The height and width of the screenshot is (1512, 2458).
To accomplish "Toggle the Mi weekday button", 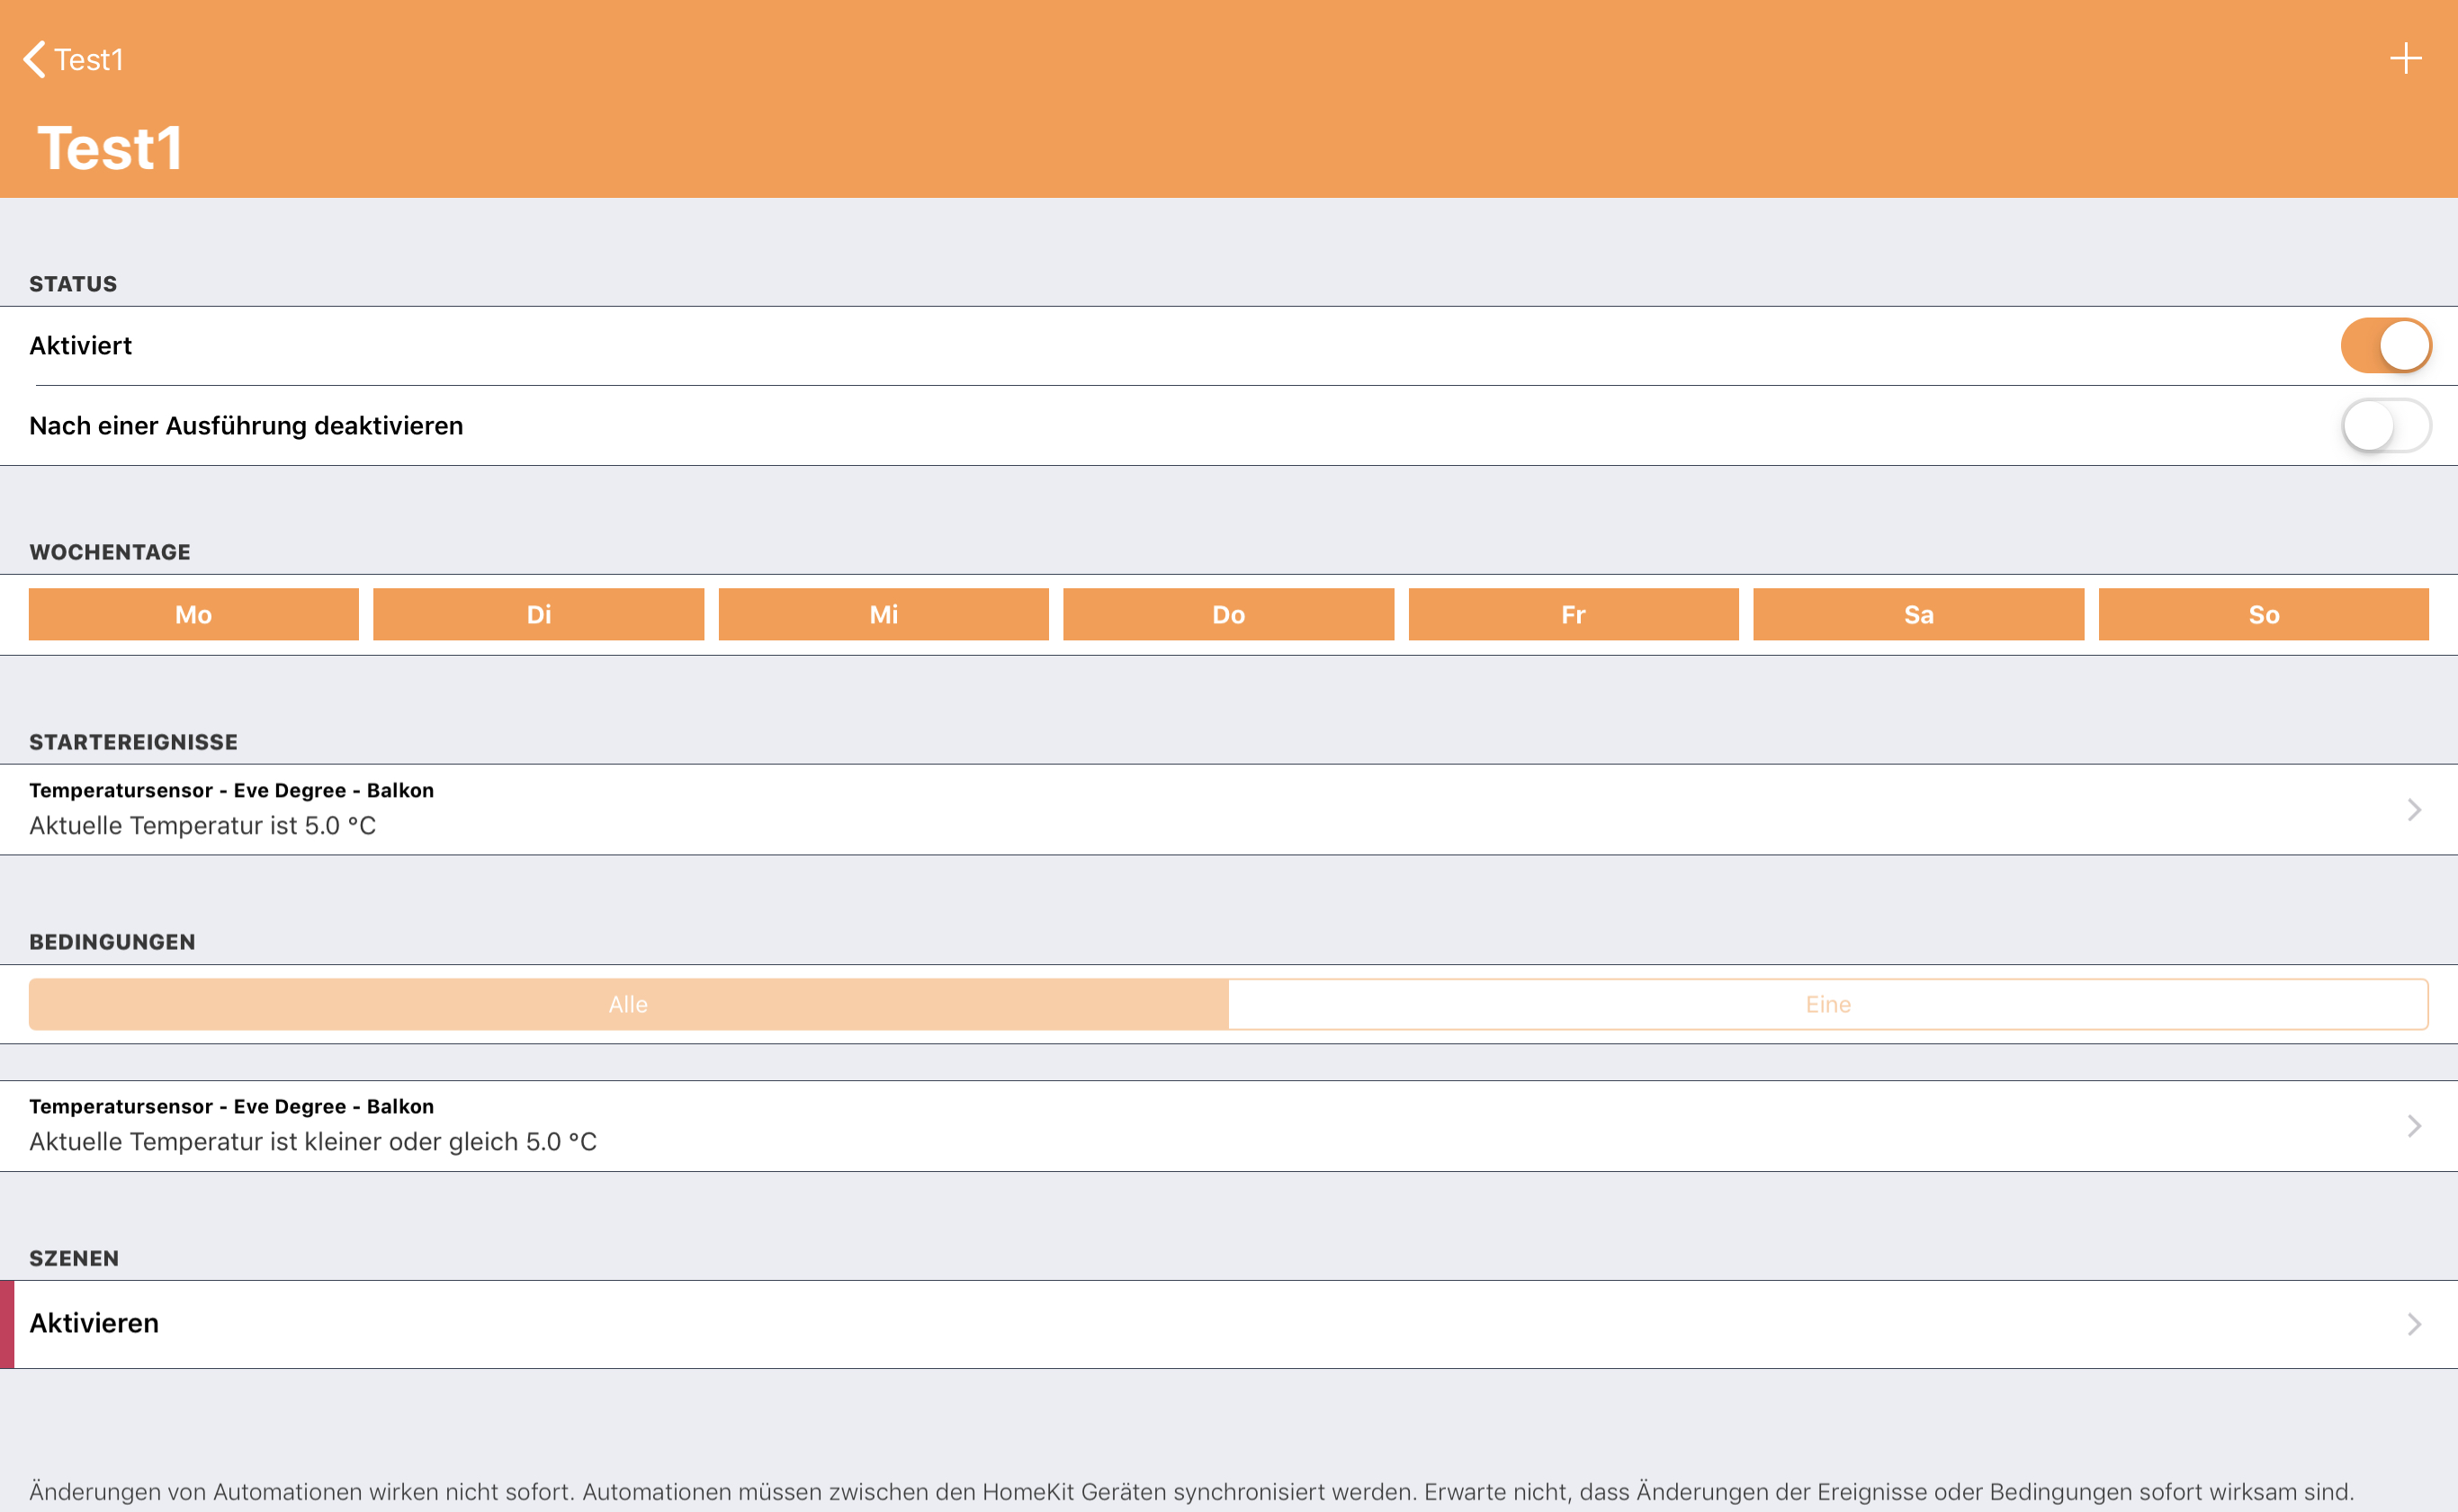I will tap(883, 614).
